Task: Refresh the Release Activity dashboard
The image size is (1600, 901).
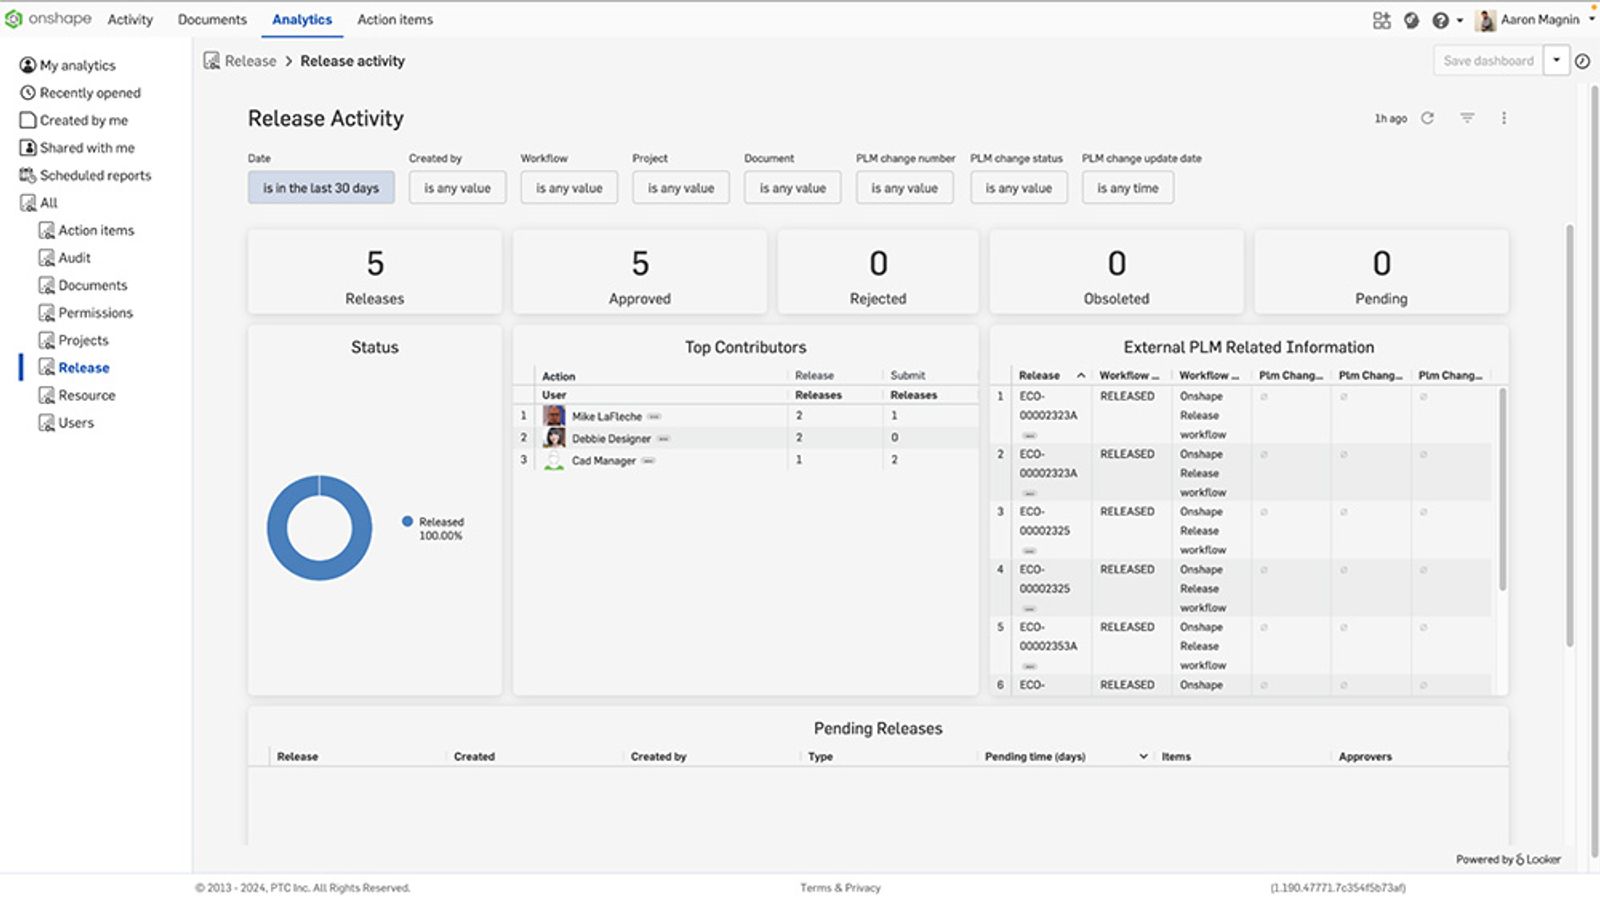Action: 1428,117
